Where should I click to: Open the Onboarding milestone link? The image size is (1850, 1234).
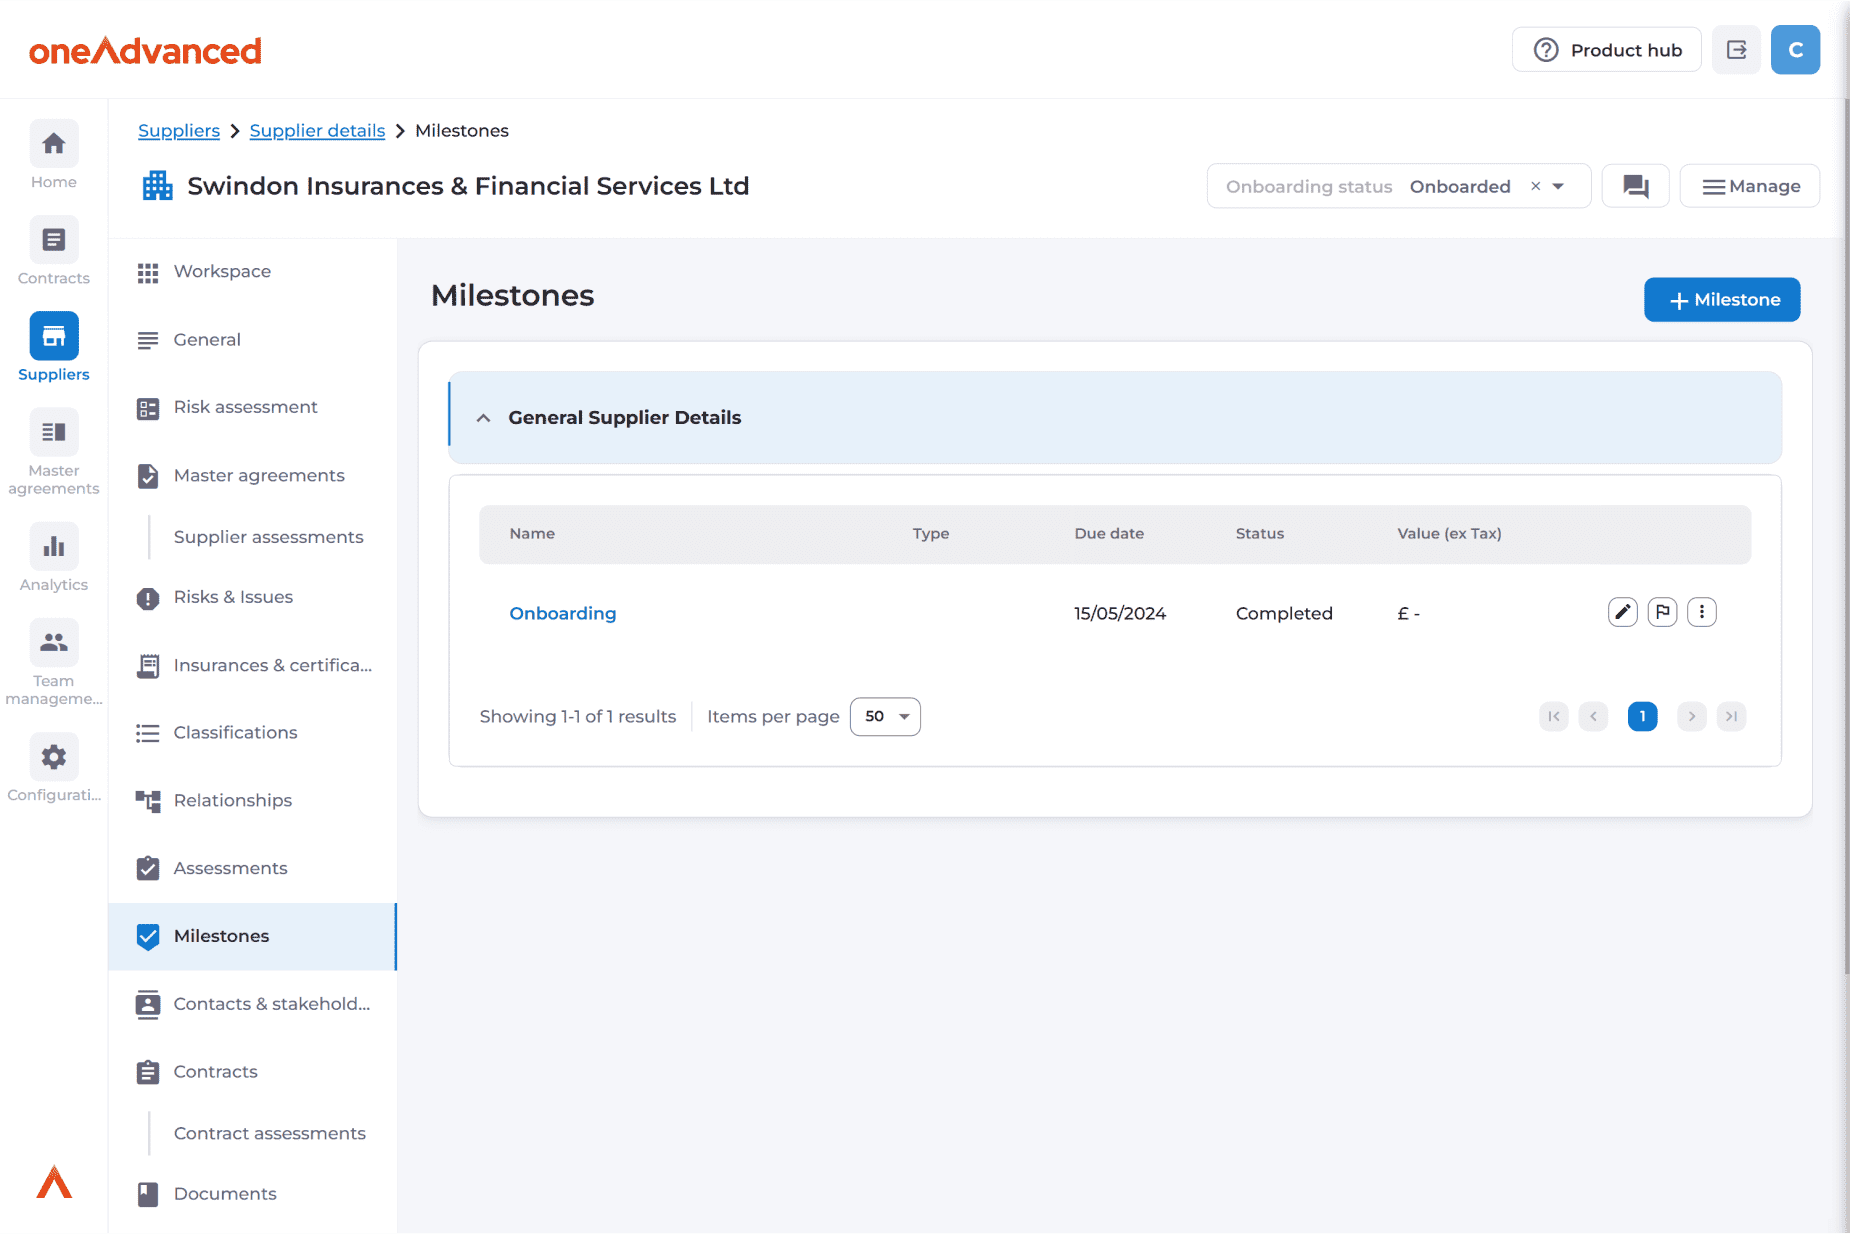click(562, 613)
